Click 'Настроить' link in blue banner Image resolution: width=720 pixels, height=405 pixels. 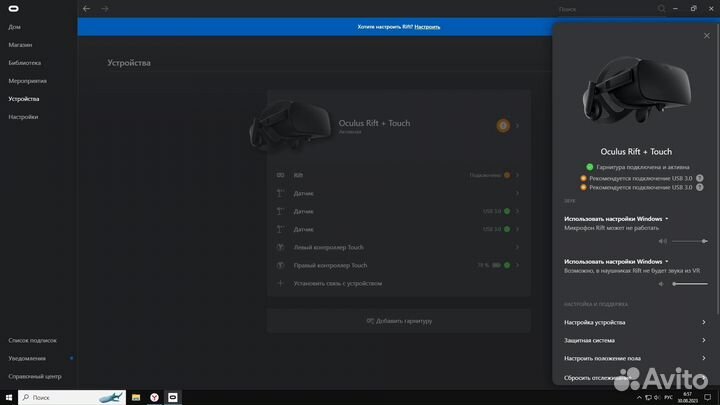(427, 27)
